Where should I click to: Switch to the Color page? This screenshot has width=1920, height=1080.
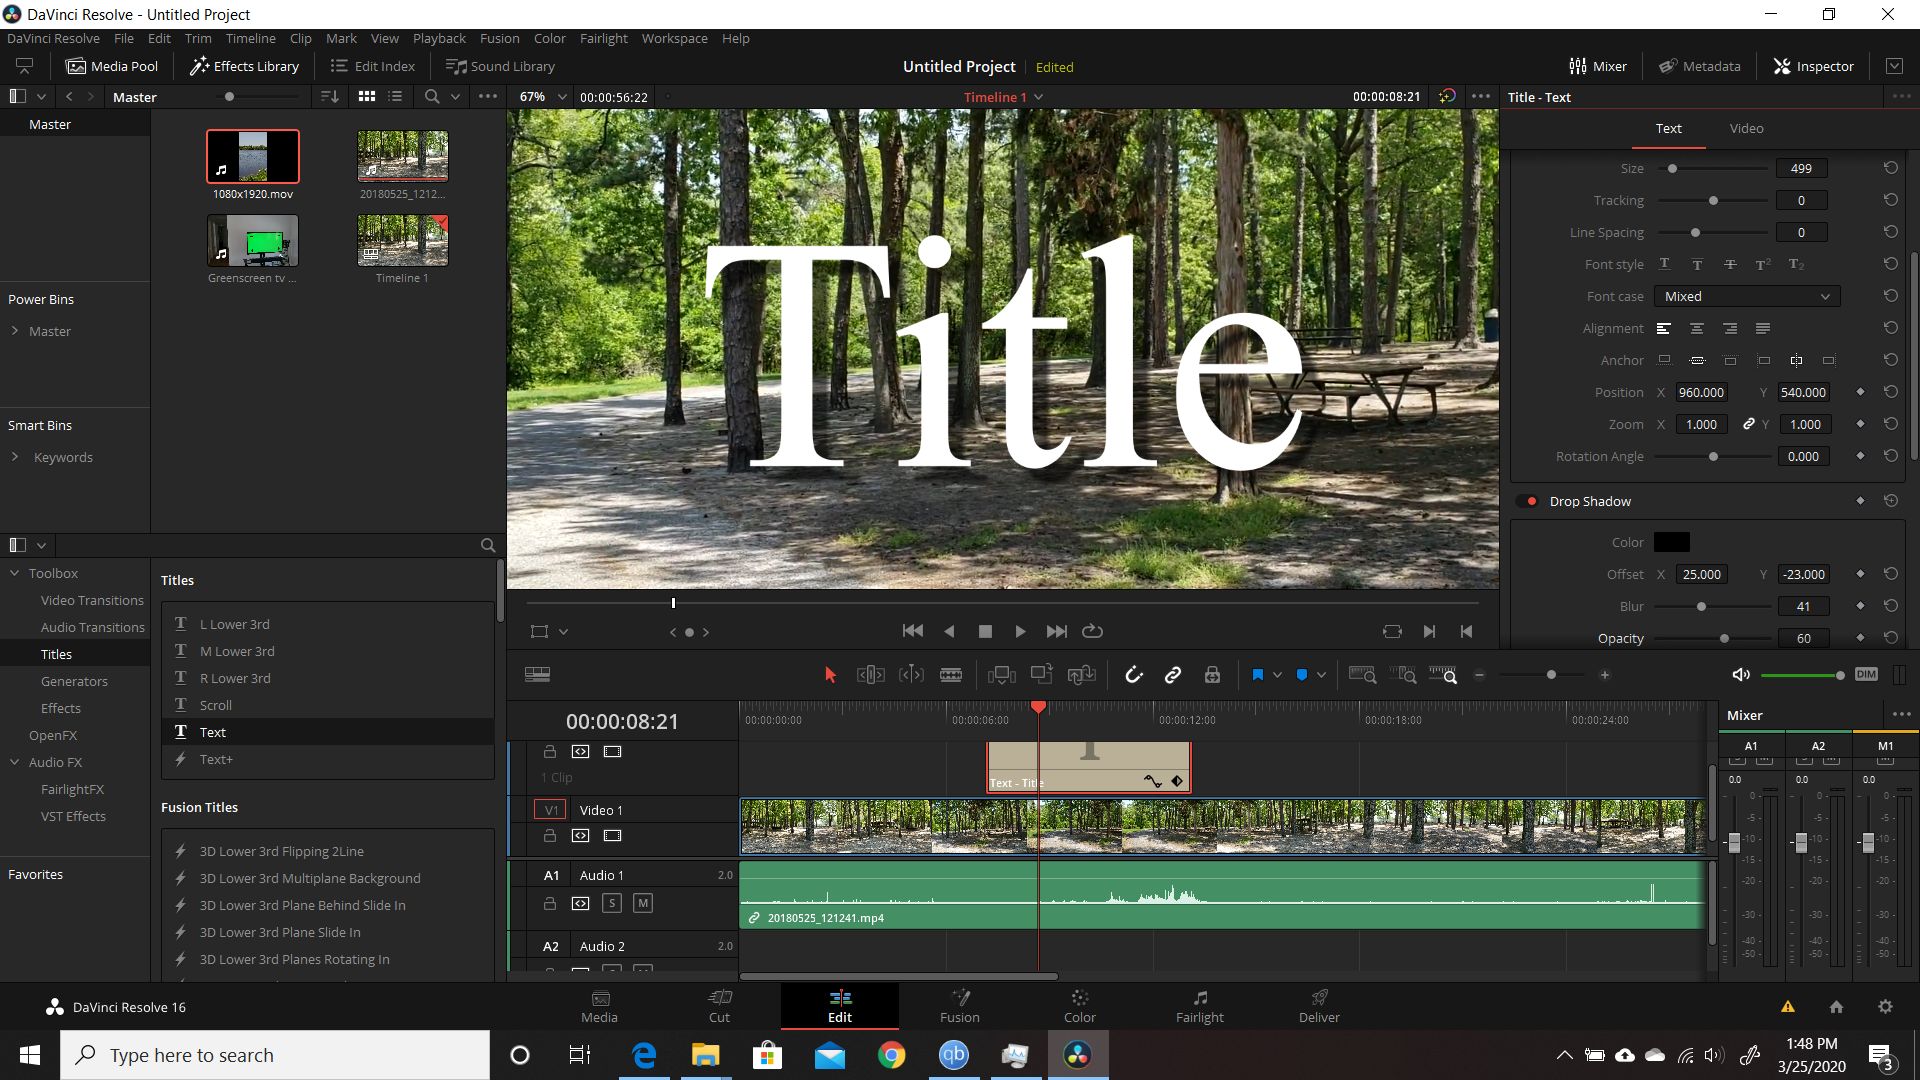(1079, 1006)
